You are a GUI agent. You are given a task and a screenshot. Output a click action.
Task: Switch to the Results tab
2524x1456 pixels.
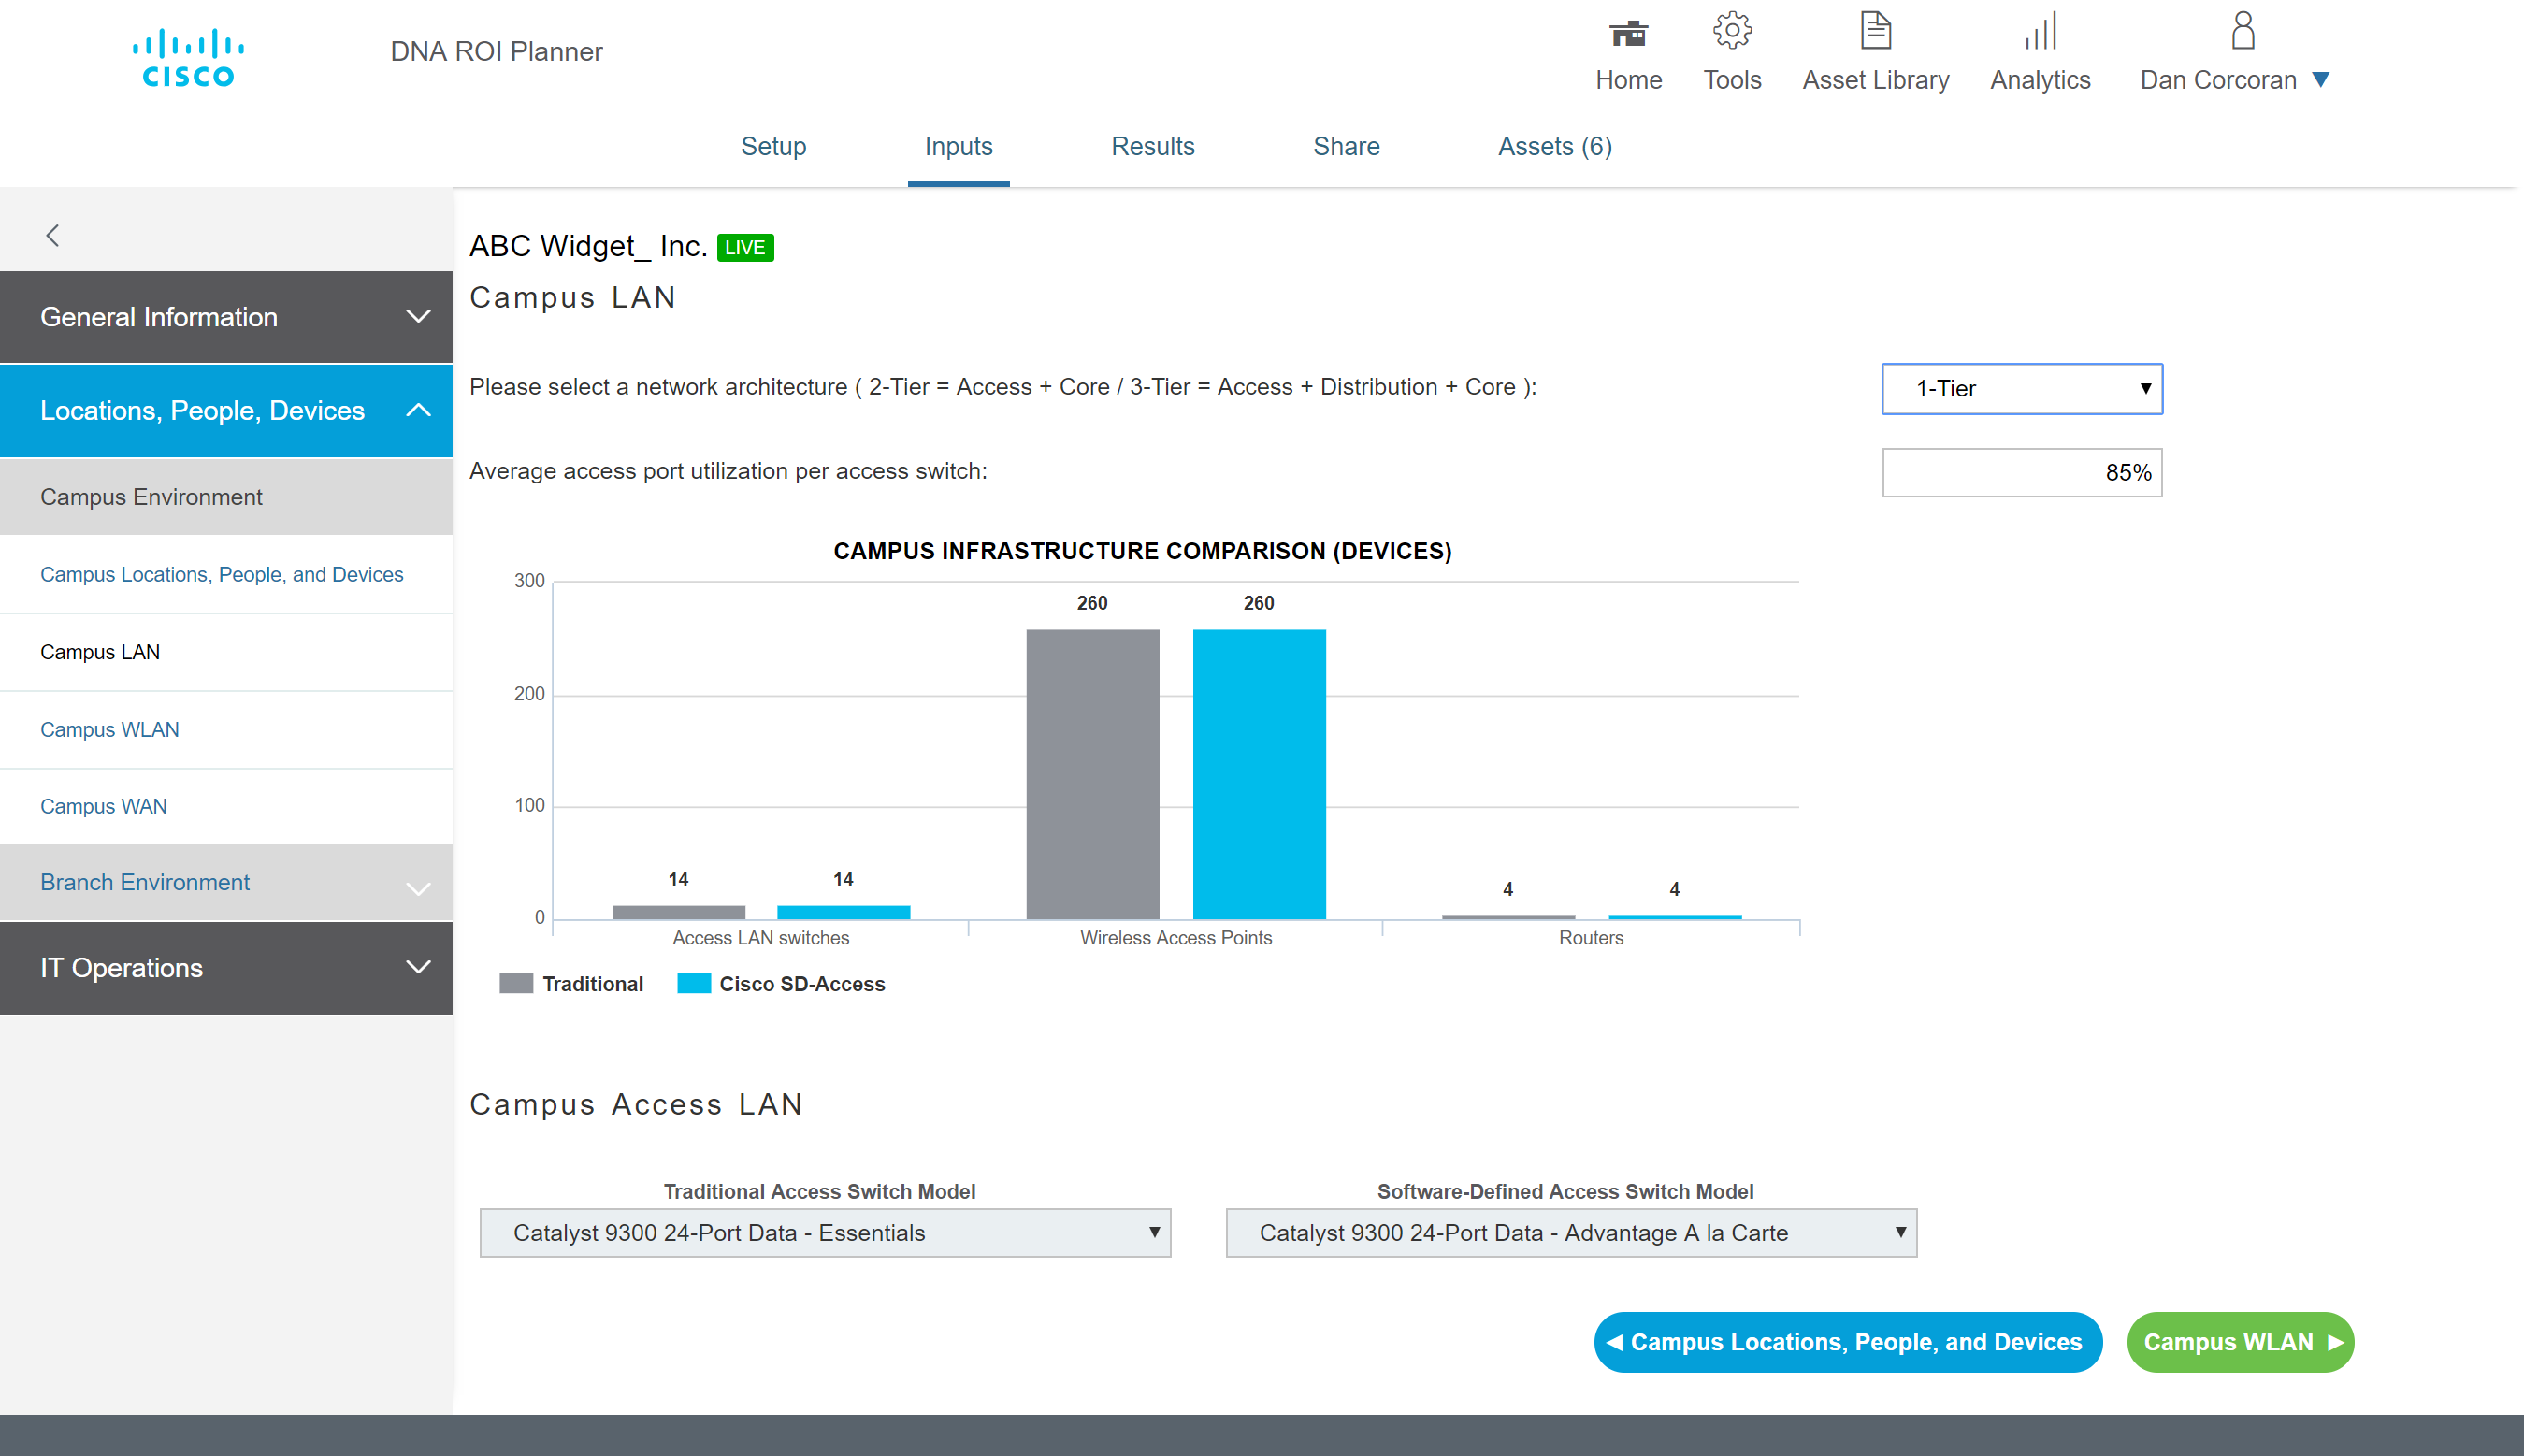tap(1152, 146)
